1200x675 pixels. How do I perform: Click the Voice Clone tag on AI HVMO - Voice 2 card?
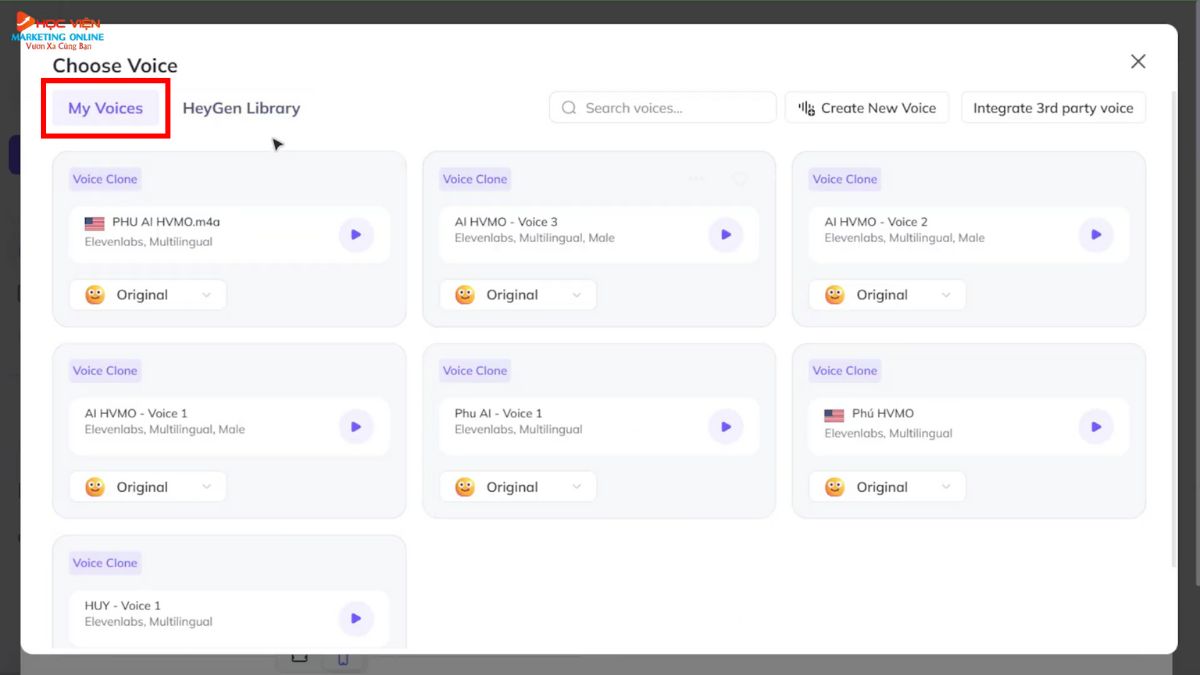[x=845, y=179]
